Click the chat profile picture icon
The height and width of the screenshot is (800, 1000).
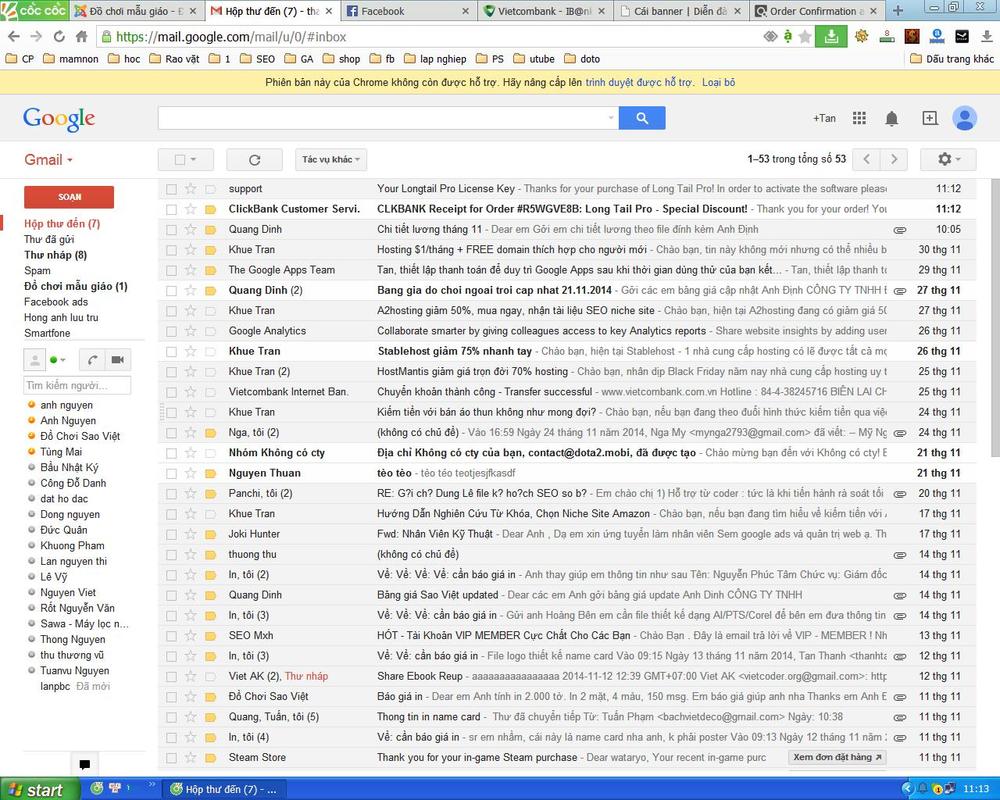point(34,360)
